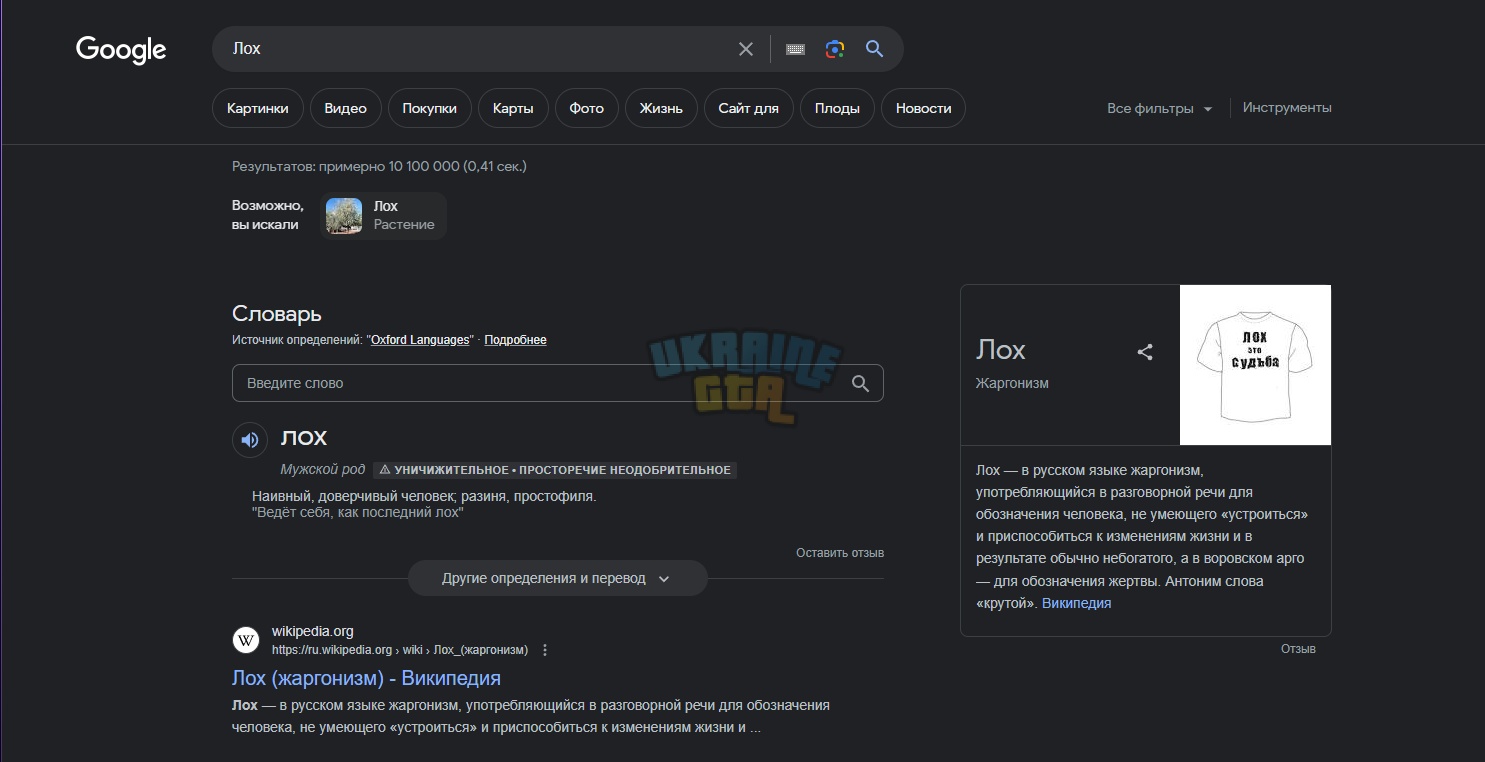Play pronunciation of the word лох
The width and height of the screenshot is (1485, 762).
pos(250,440)
